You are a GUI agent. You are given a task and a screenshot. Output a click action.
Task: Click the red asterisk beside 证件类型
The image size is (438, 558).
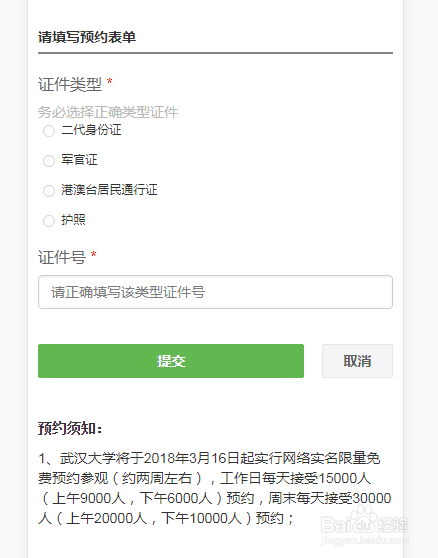click(110, 82)
